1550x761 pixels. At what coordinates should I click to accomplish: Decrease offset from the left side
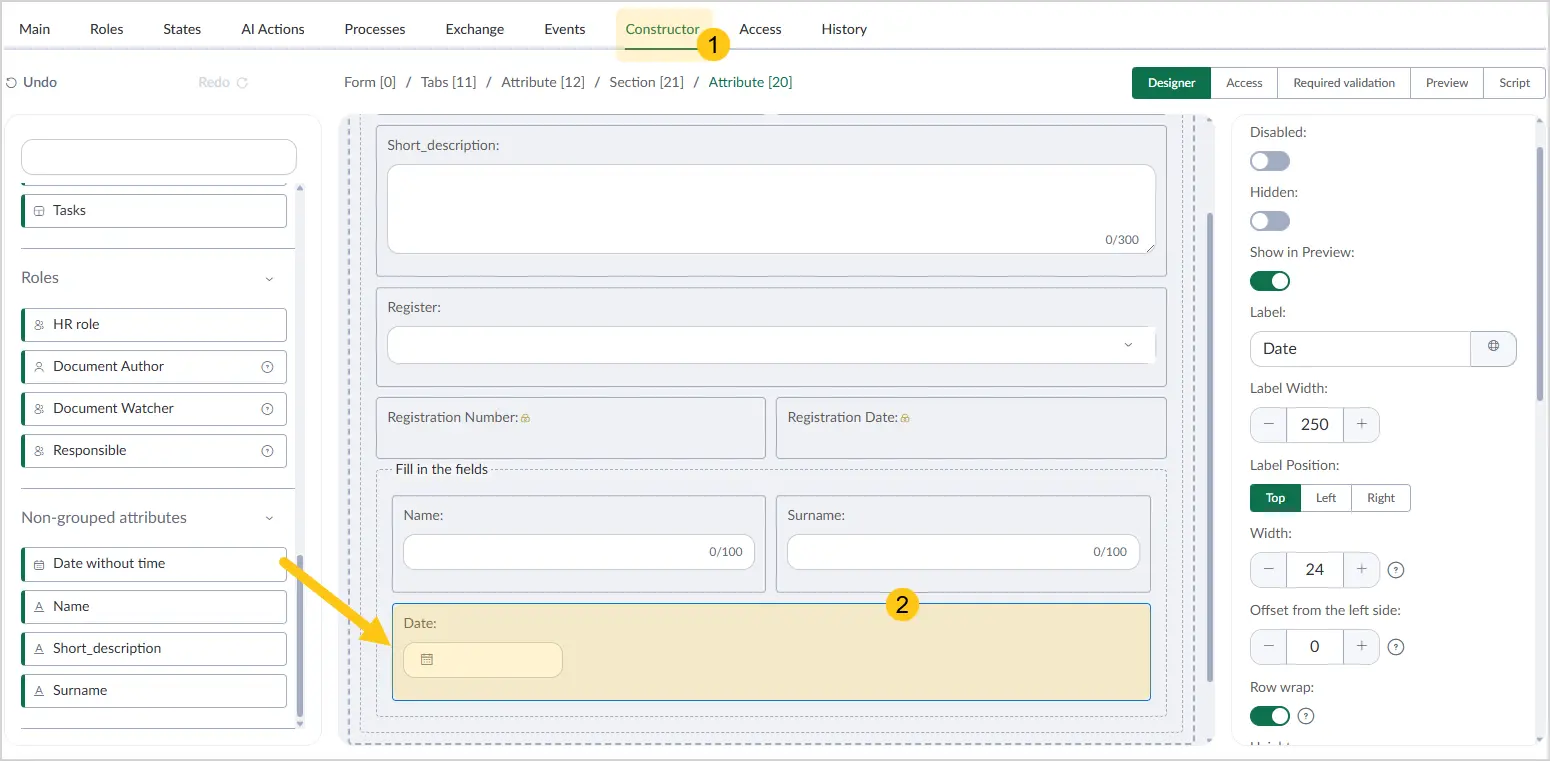[x=1269, y=647]
